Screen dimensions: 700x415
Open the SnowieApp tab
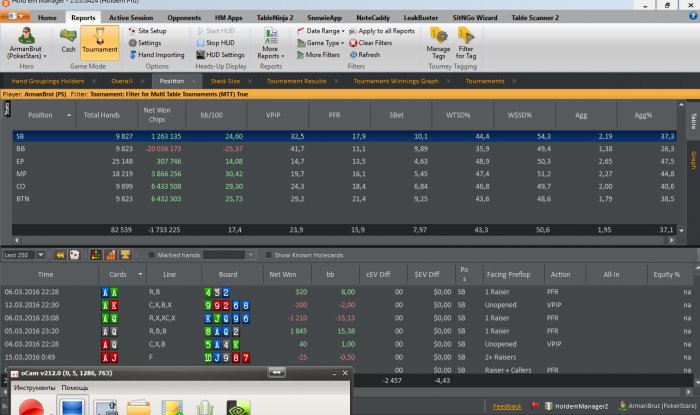pyautogui.click(x=325, y=18)
